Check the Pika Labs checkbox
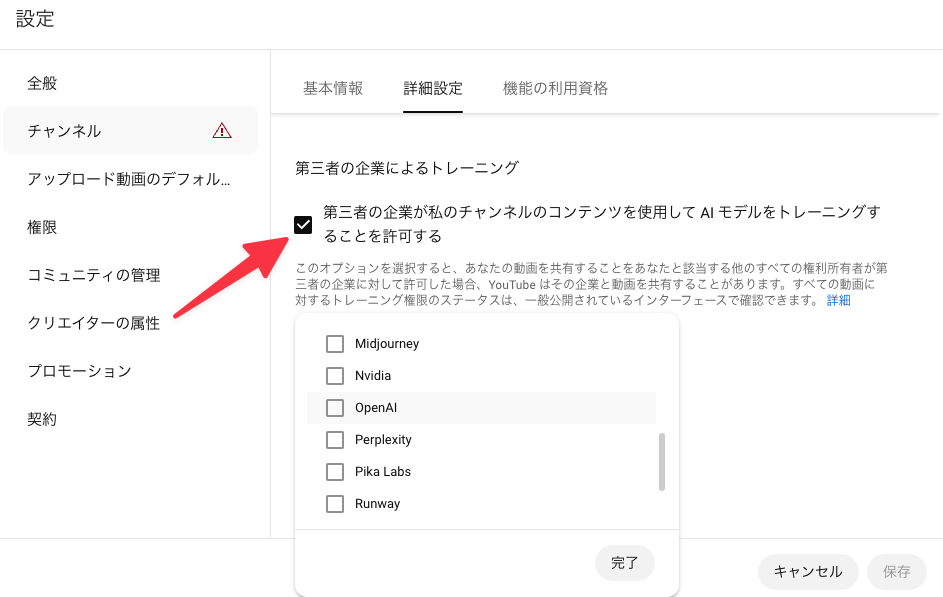This screenshot has width=943, height=597. click(x=335, y=471)
